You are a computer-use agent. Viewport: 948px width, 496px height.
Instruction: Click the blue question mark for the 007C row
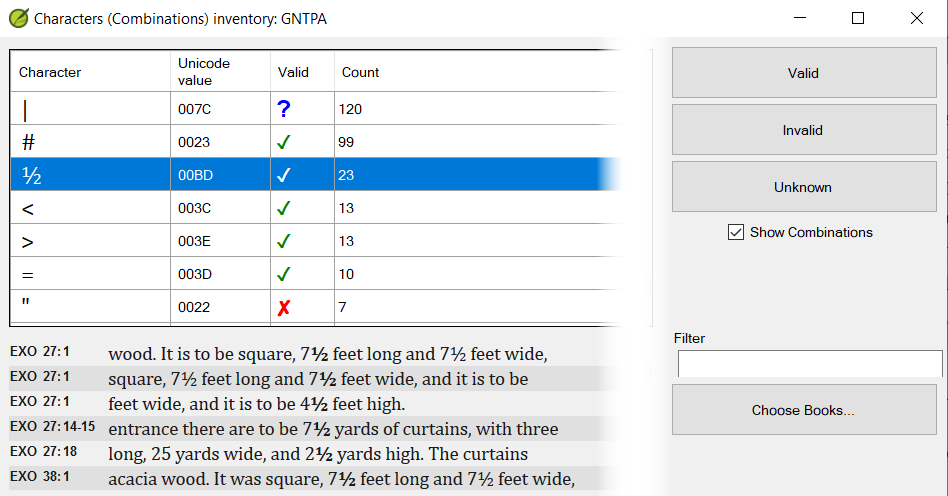tap(283, 109)
